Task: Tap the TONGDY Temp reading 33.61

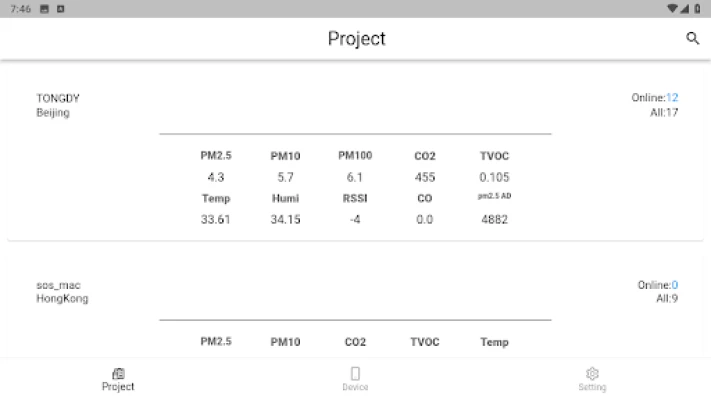Action: coord(215,219)
